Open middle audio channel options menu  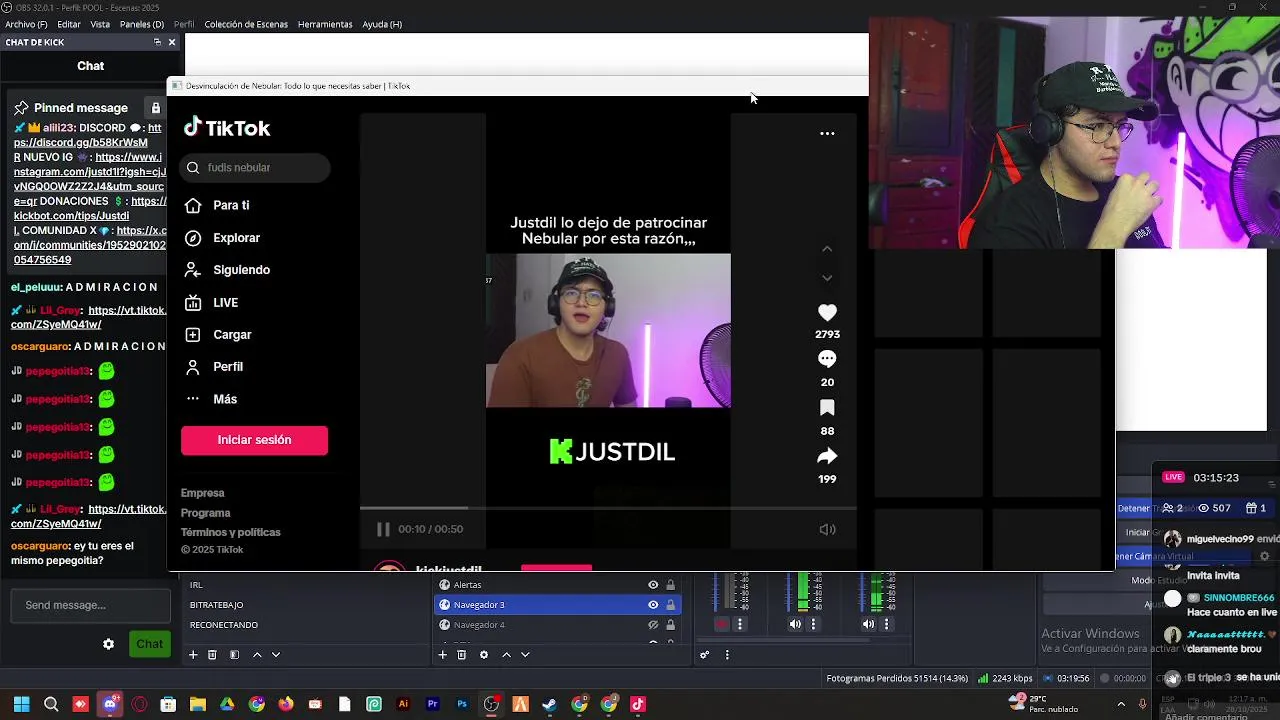(x=813, y=624)
